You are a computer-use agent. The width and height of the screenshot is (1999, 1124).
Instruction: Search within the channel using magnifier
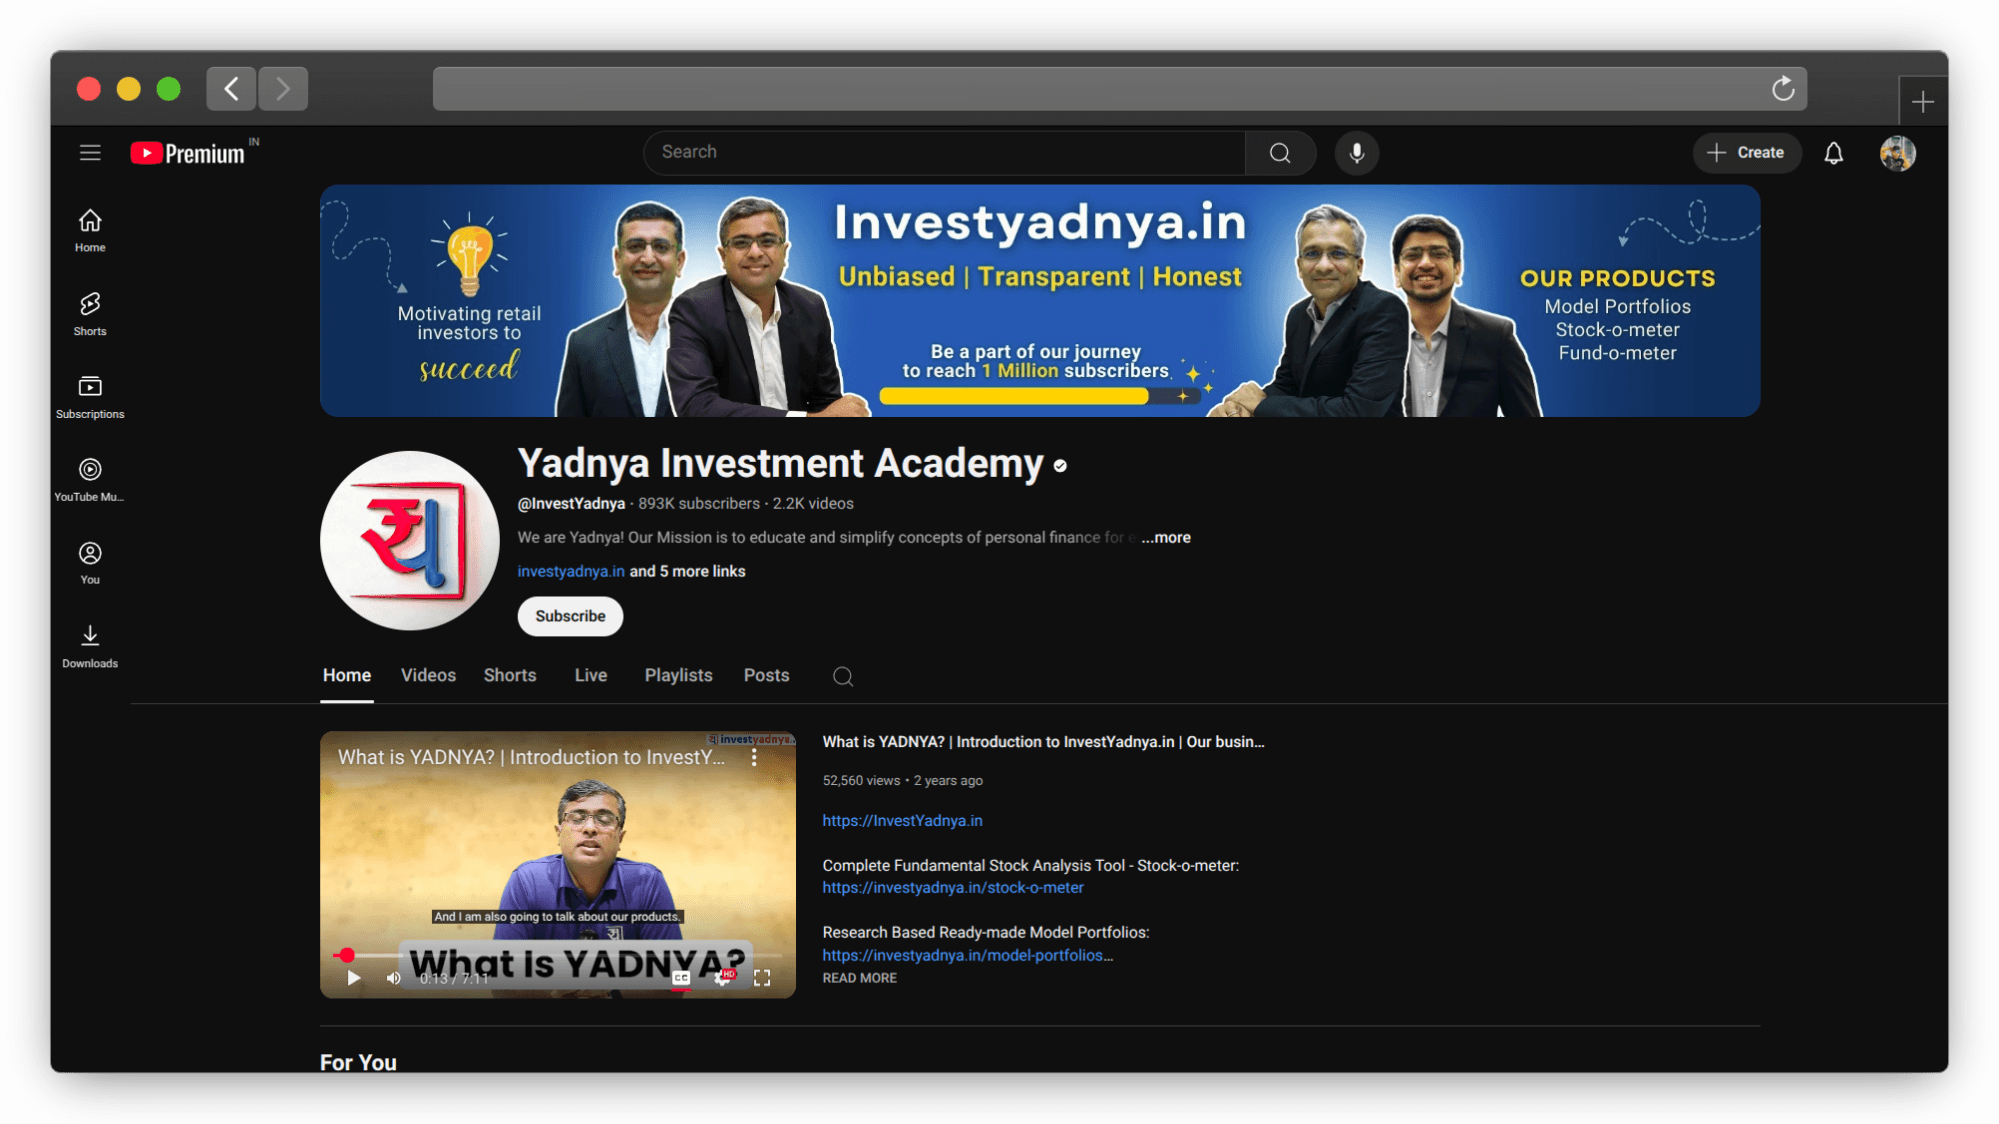pos(843,677)
